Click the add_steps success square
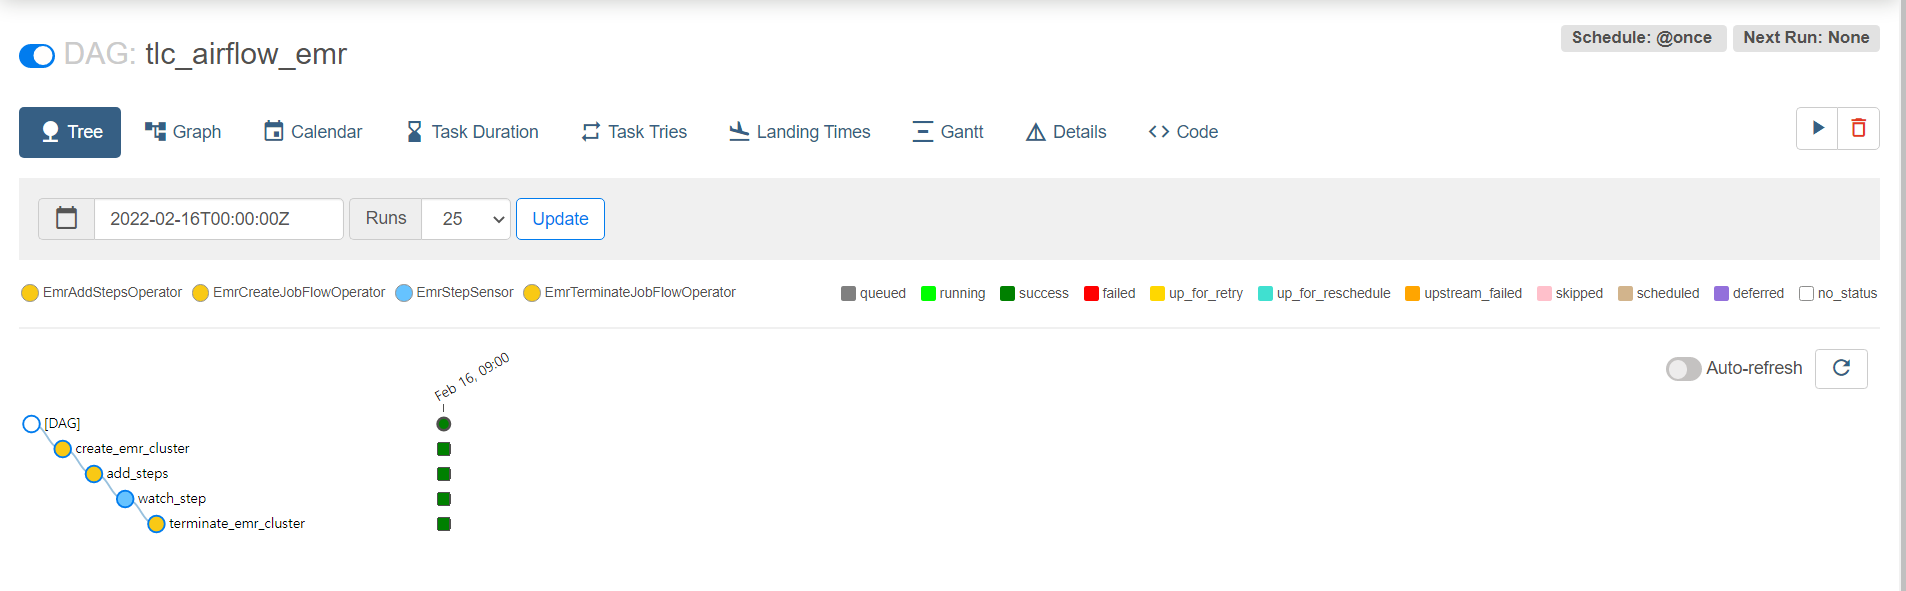This screenshot has height=591, width=1906. [444, 474]
